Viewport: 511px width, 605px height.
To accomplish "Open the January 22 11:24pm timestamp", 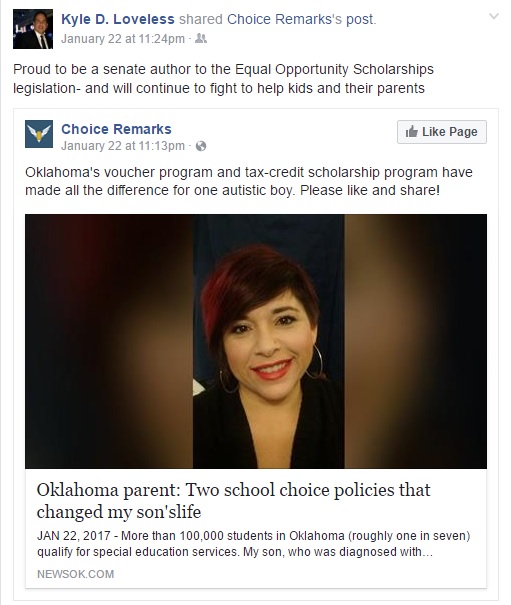I will click(x=123, y=39).
